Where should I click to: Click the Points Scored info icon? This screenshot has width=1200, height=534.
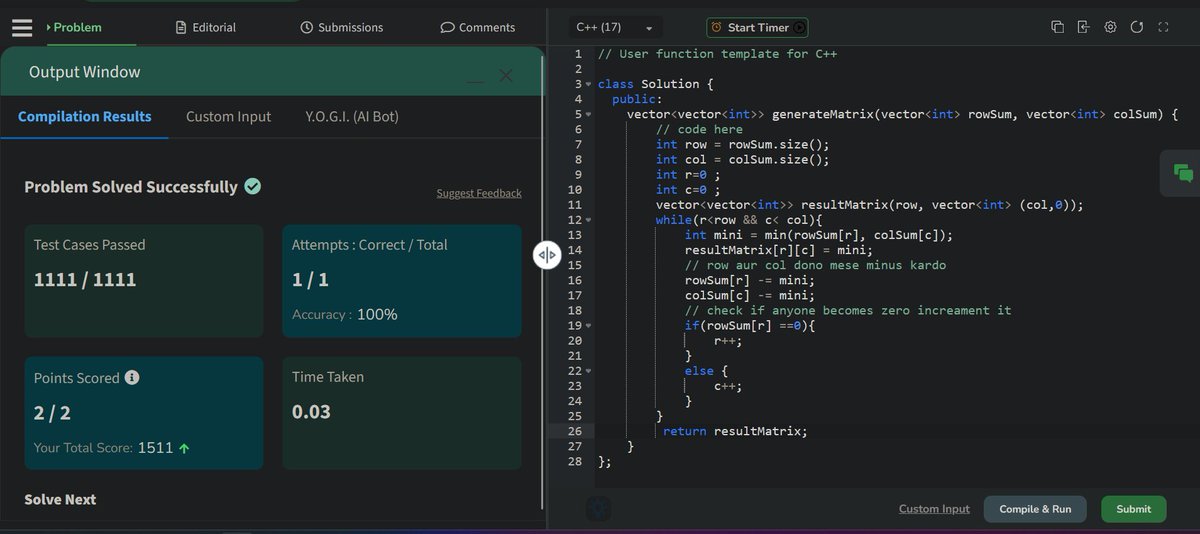pos(132,378)
